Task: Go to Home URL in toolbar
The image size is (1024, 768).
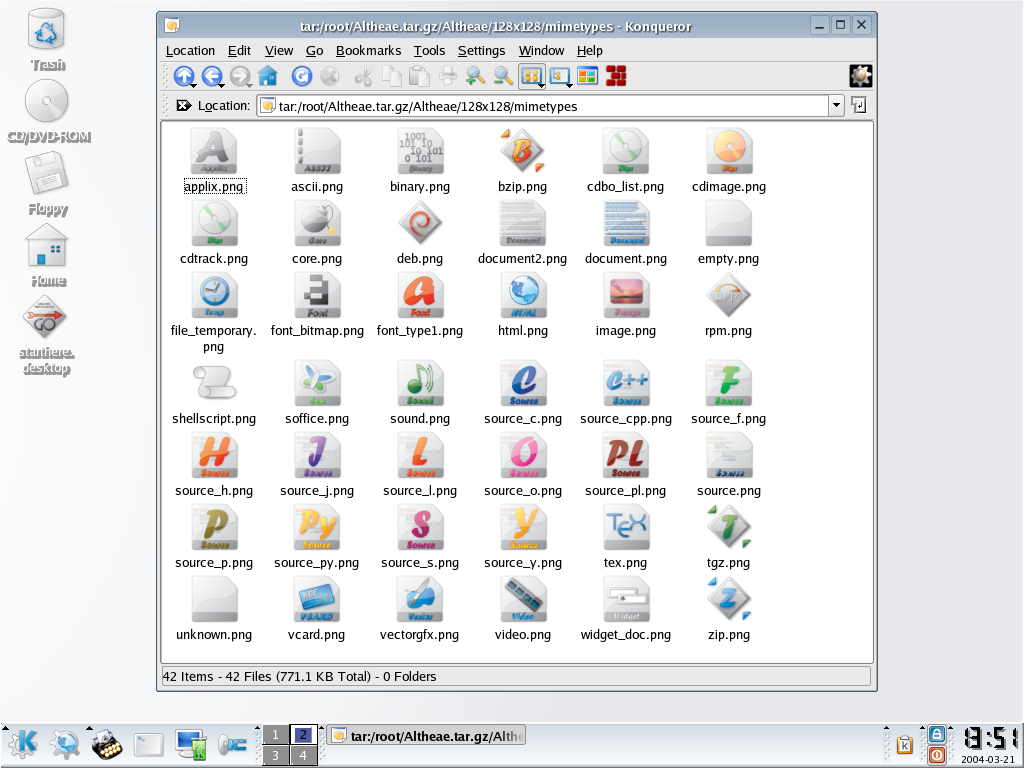Action: (268, 76)
